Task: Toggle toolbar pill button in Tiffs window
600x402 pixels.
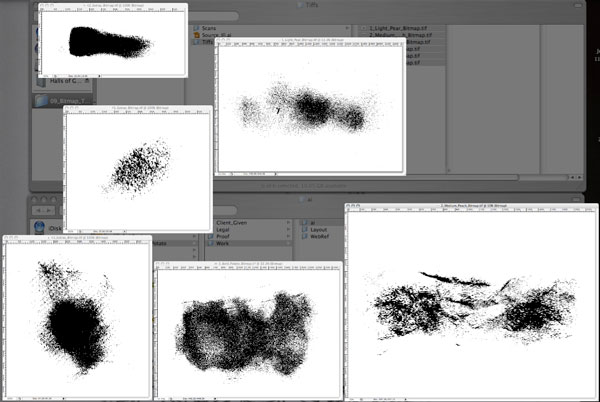Action: (x=577, y=5)
